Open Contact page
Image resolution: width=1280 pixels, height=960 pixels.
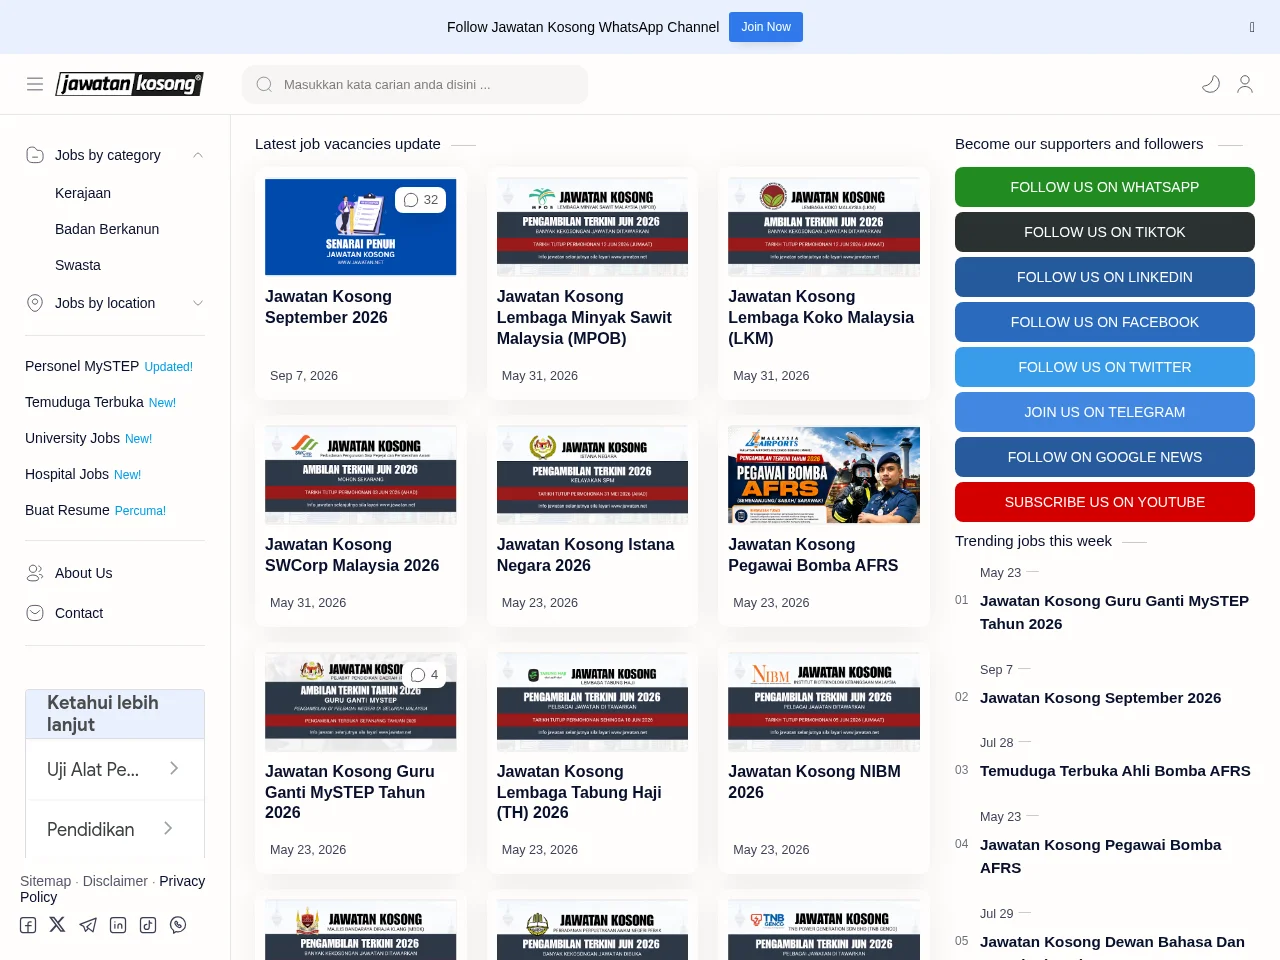[79, 613]
